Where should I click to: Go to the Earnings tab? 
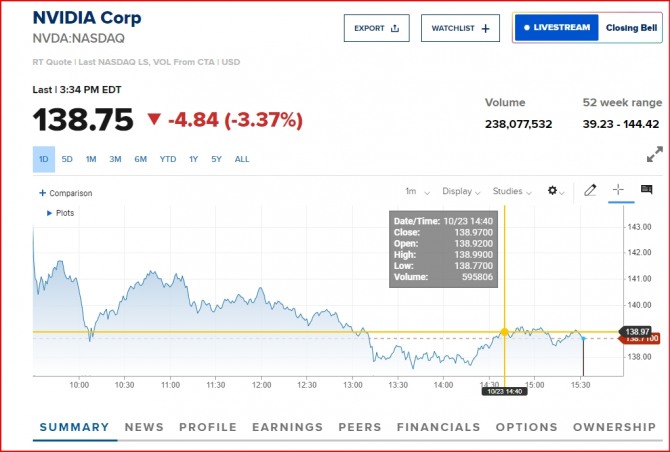tap(287, 427)
